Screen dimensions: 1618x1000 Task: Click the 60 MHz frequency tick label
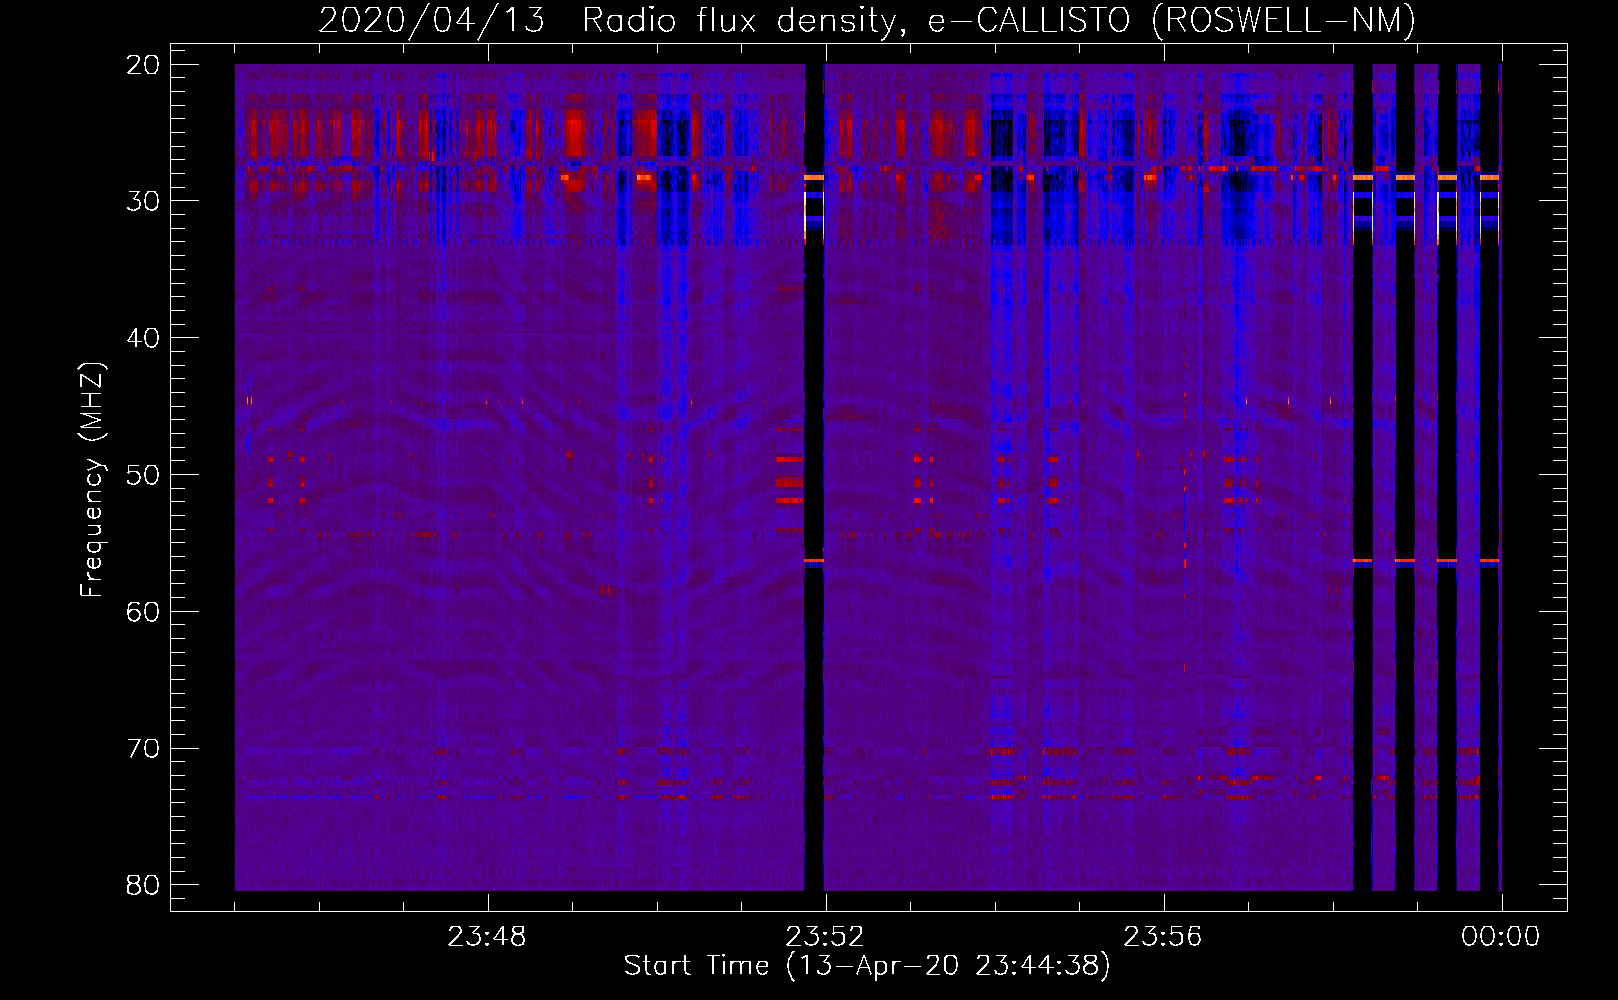[144, 611]
